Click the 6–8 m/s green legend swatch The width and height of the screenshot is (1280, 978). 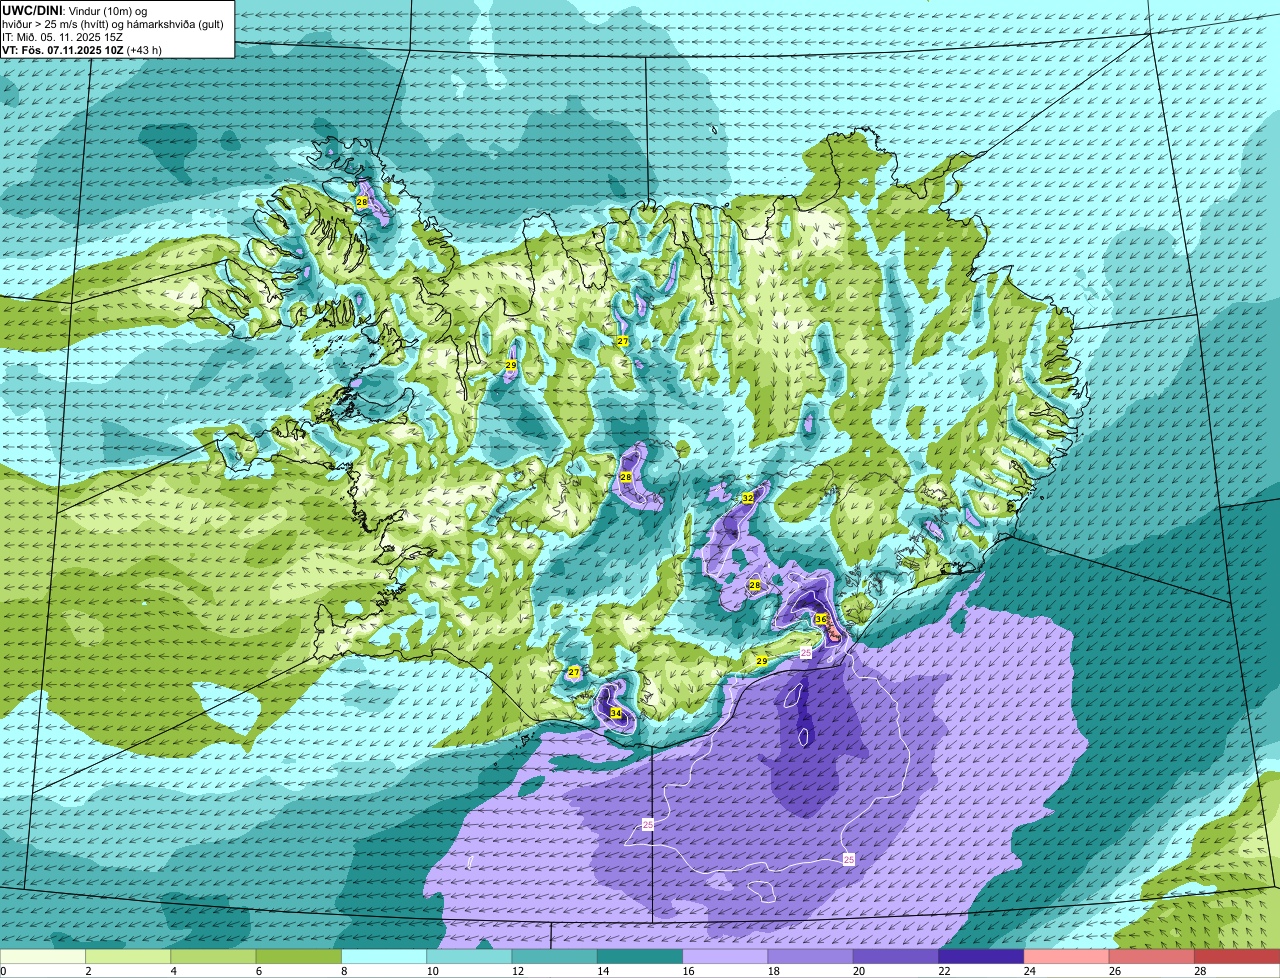[299, 956]
